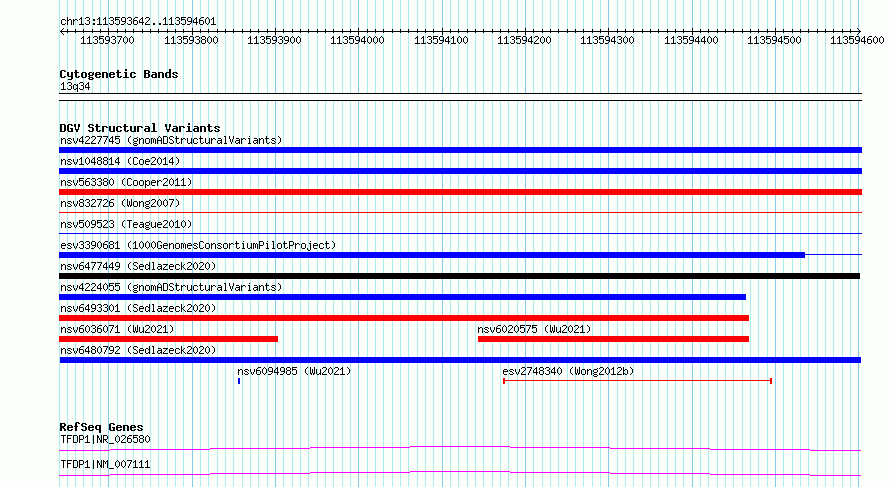Screen dimensions: 890x487
Task: Click ruler position 113593900
Action: [274, 40]
